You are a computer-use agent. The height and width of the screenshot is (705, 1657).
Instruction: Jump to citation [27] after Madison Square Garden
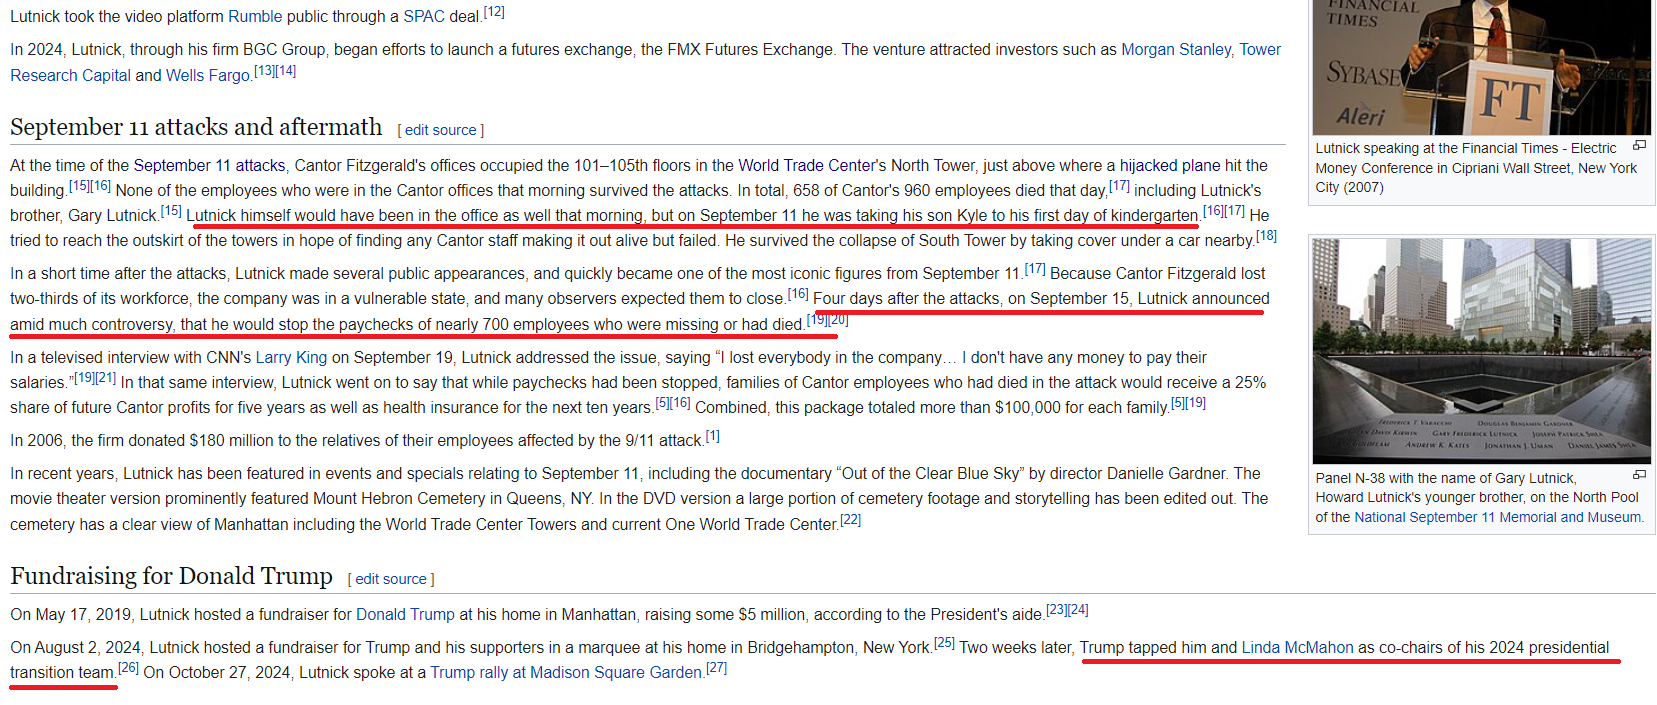point(716,667)
